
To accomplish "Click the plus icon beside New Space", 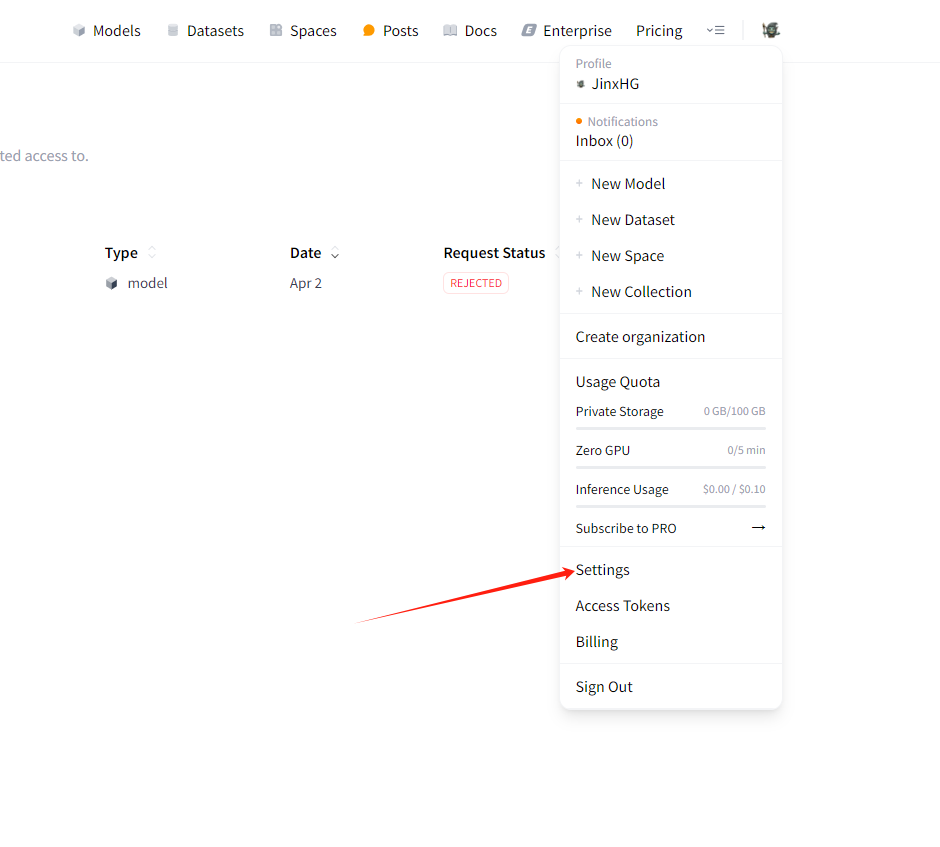I will (x=579, y=255).
